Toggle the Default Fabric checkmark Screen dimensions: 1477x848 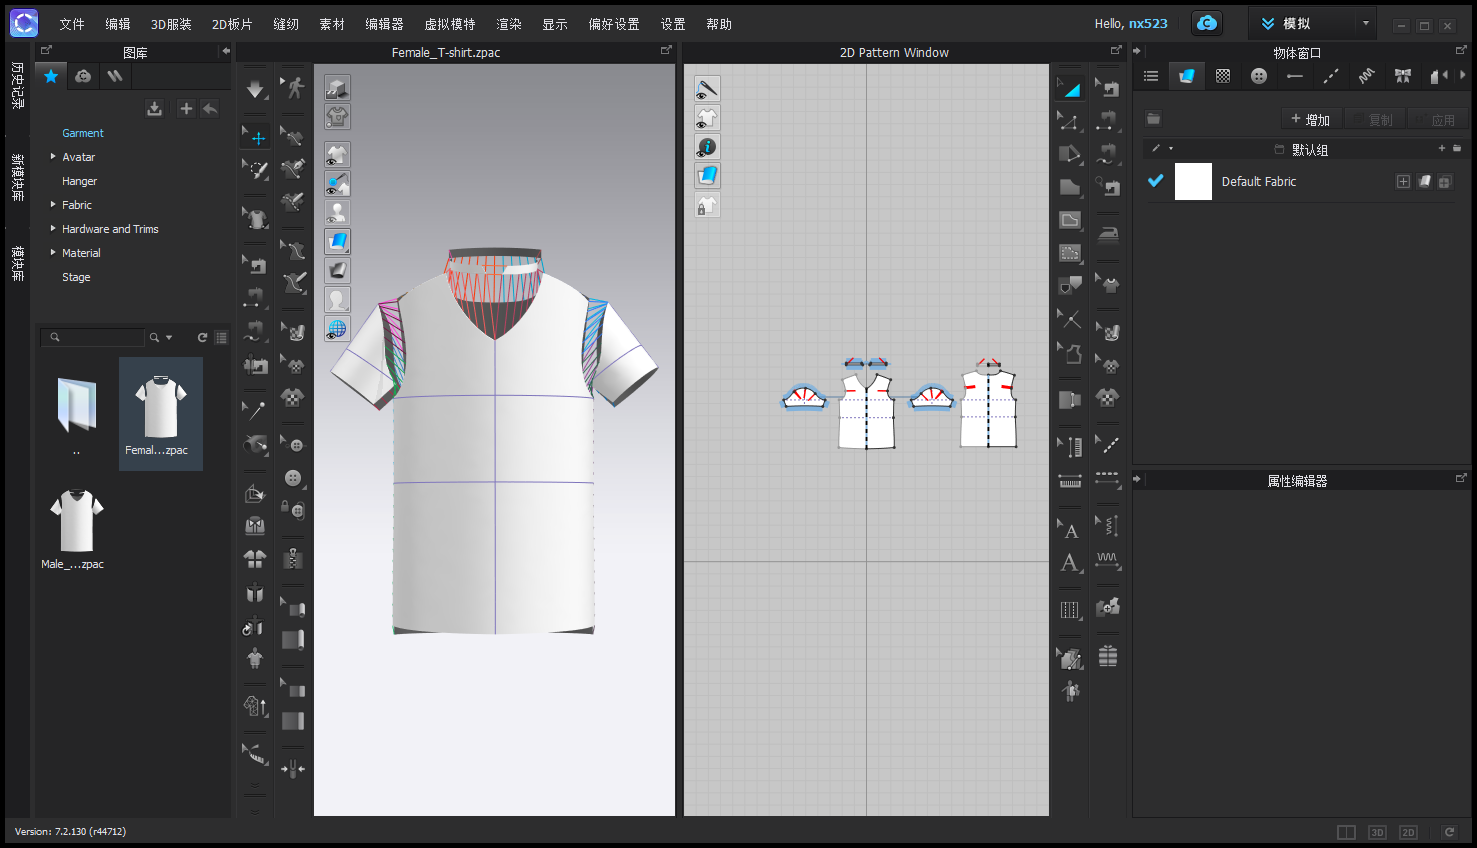coord(1155,181)
